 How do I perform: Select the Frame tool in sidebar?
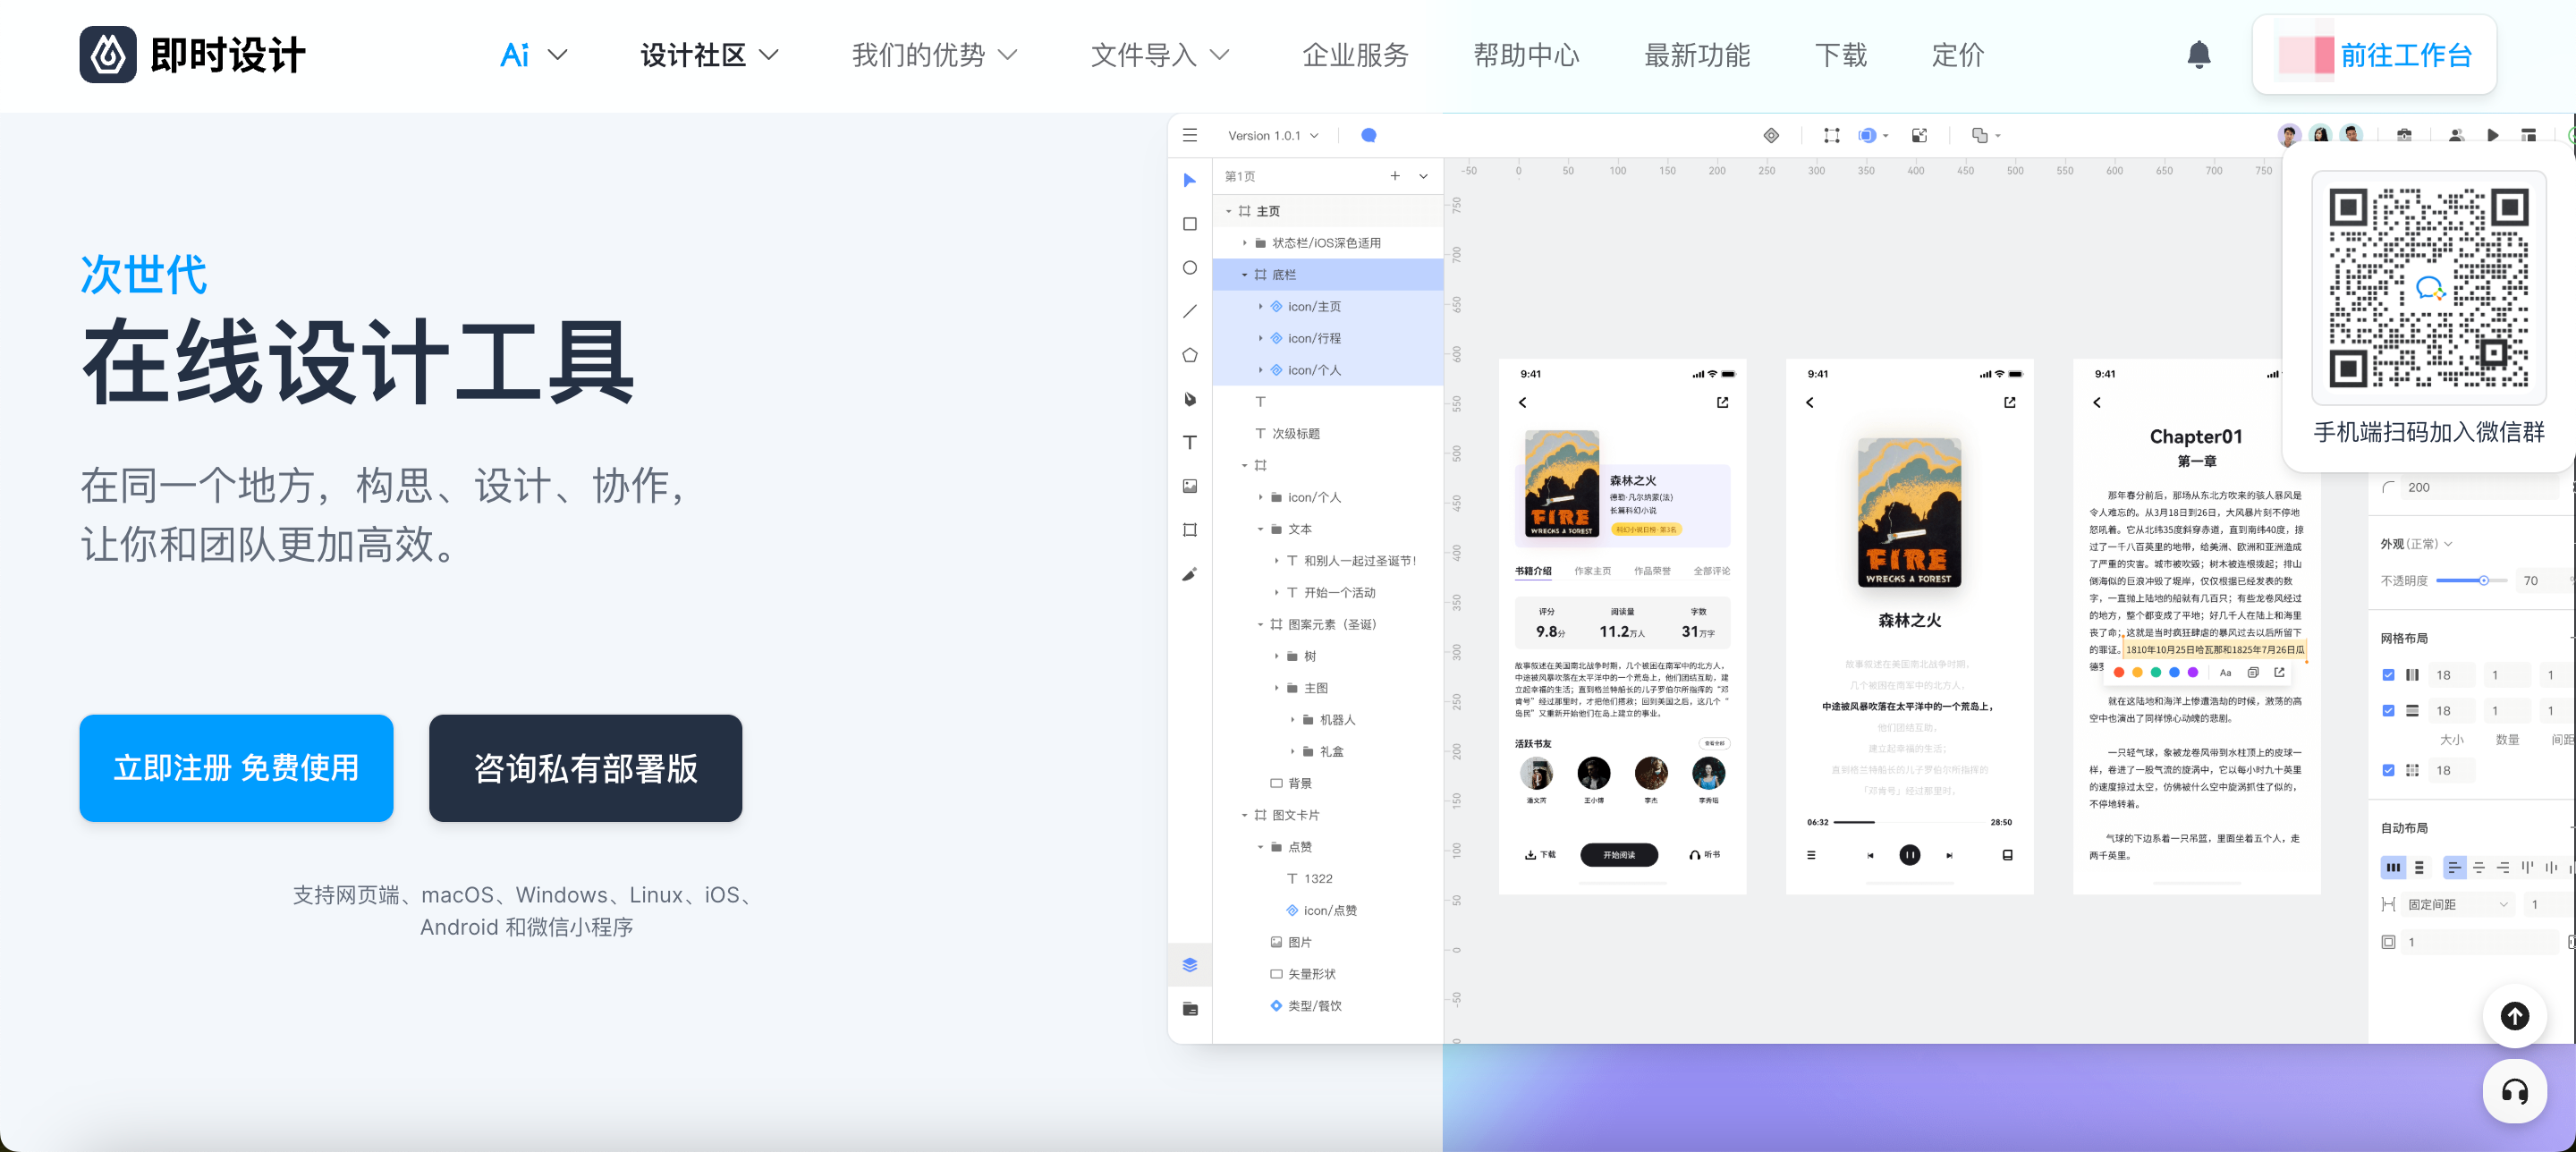pyautogui.click(x=1190, y=530)
